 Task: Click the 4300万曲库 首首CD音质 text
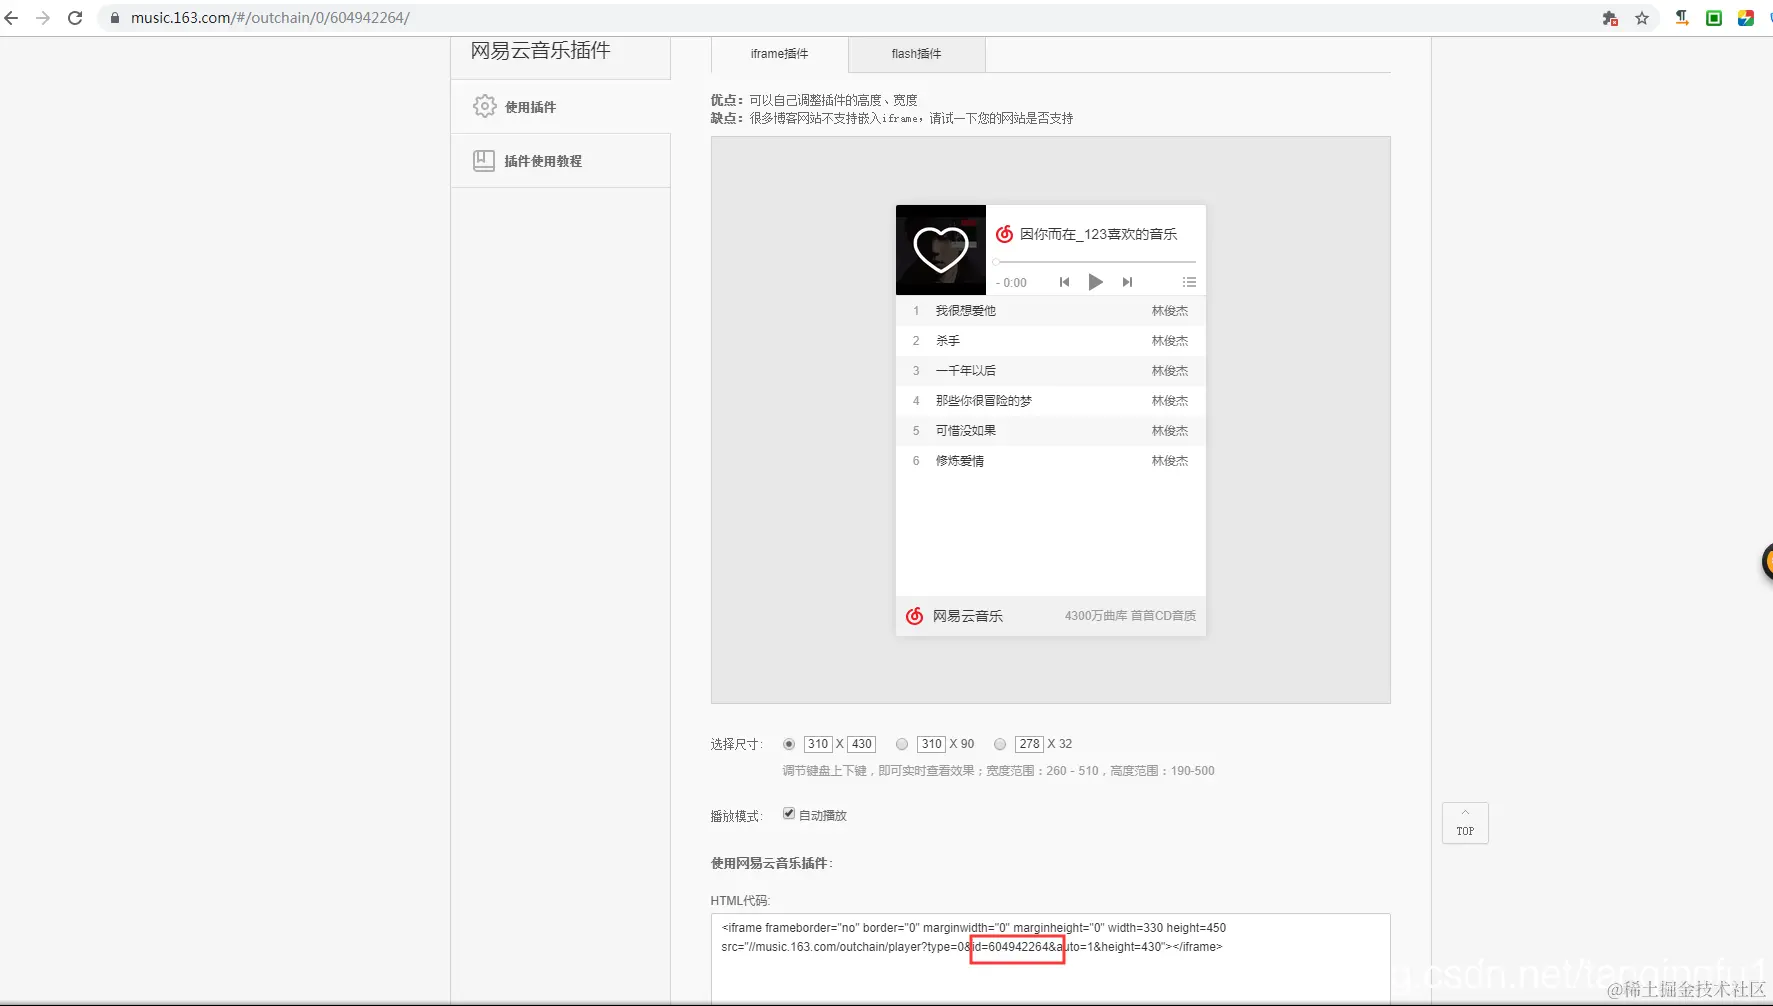1130,616
